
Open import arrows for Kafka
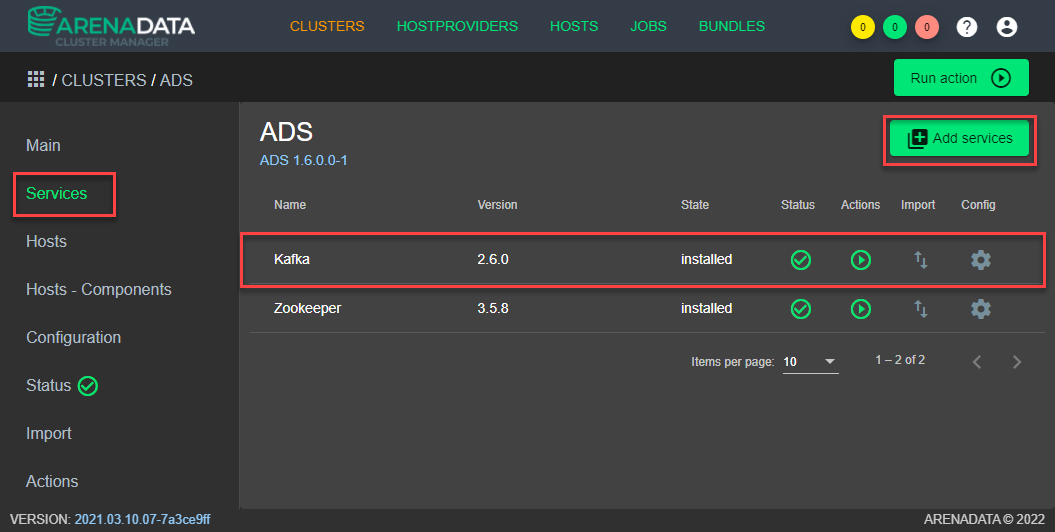920,260
